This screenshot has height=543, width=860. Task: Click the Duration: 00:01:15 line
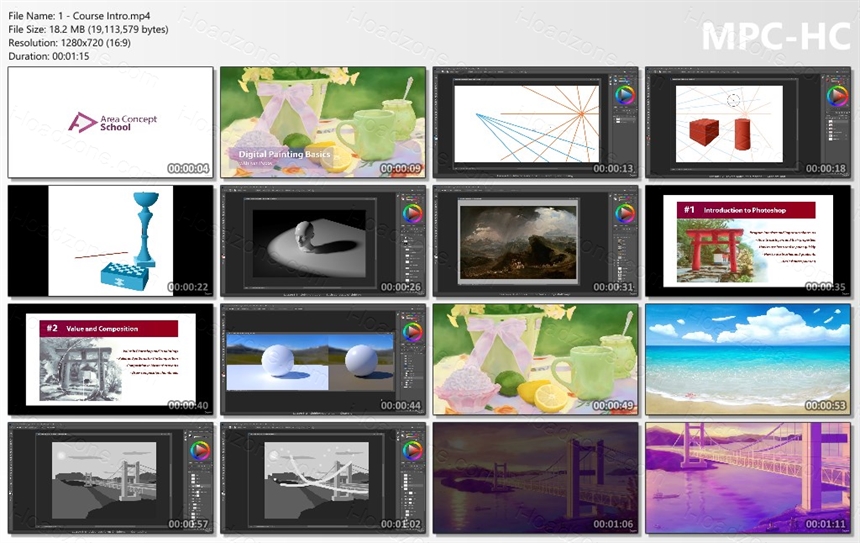pos(49,56)
